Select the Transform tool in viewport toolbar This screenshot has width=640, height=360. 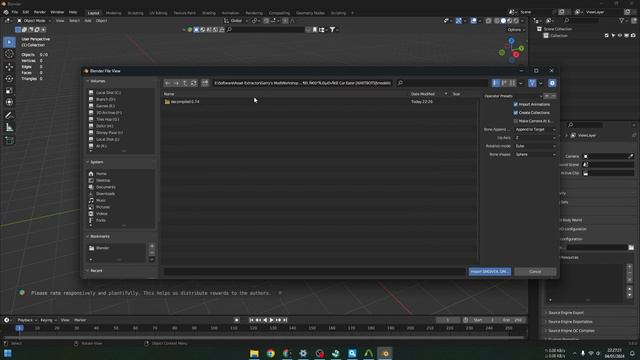[x=9, y=102]
